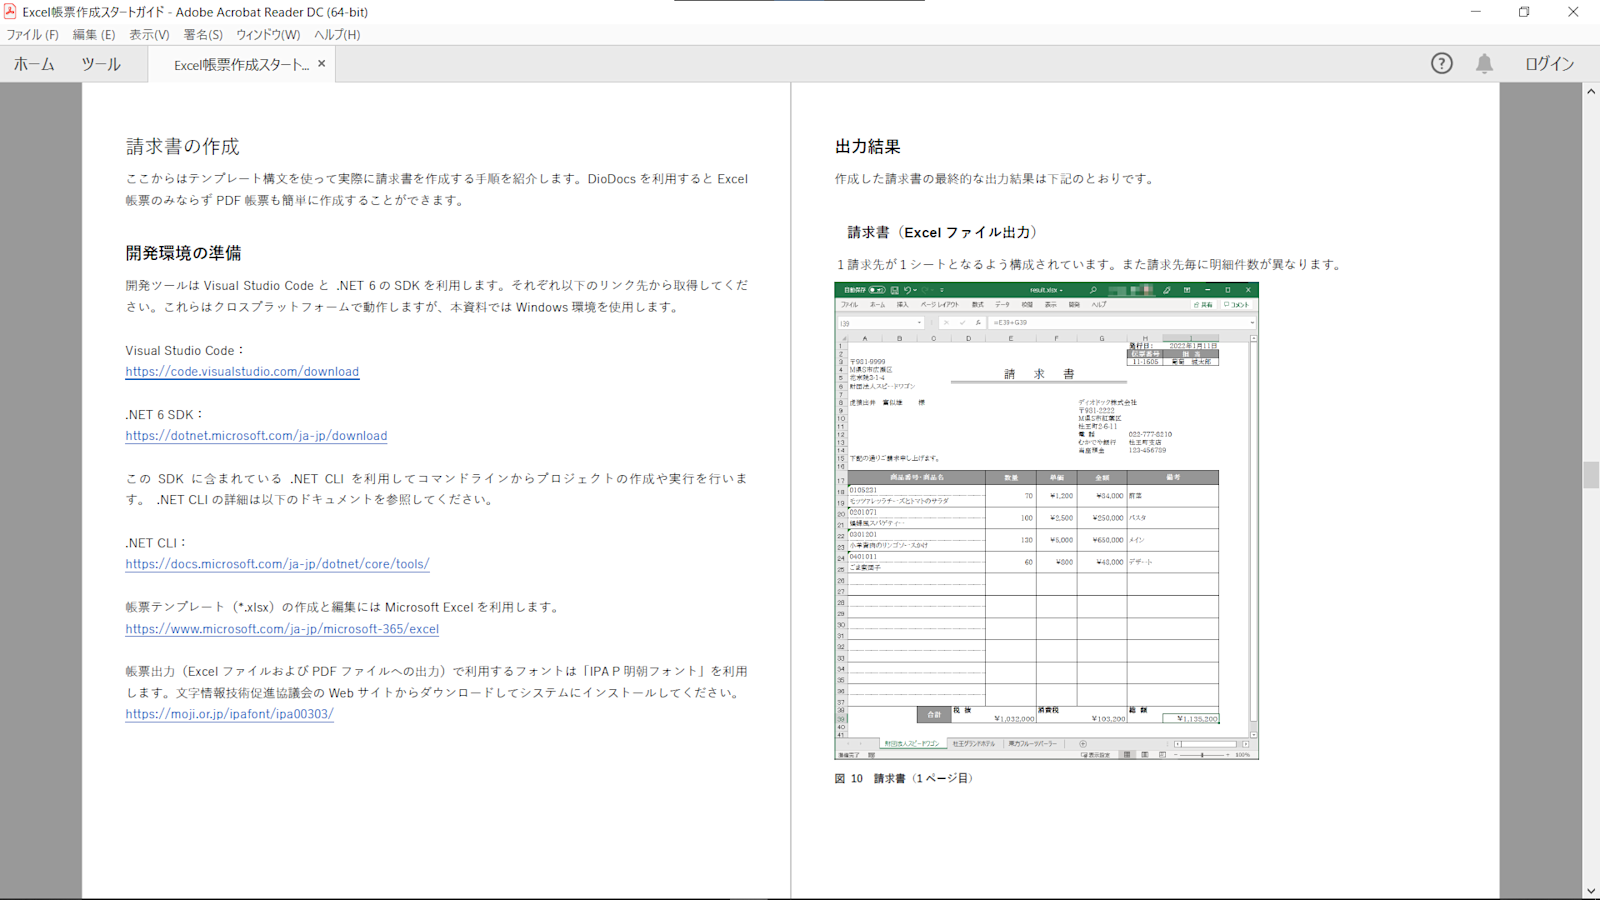Click the .NET 6 SDK： label

(x=165, y=414)
